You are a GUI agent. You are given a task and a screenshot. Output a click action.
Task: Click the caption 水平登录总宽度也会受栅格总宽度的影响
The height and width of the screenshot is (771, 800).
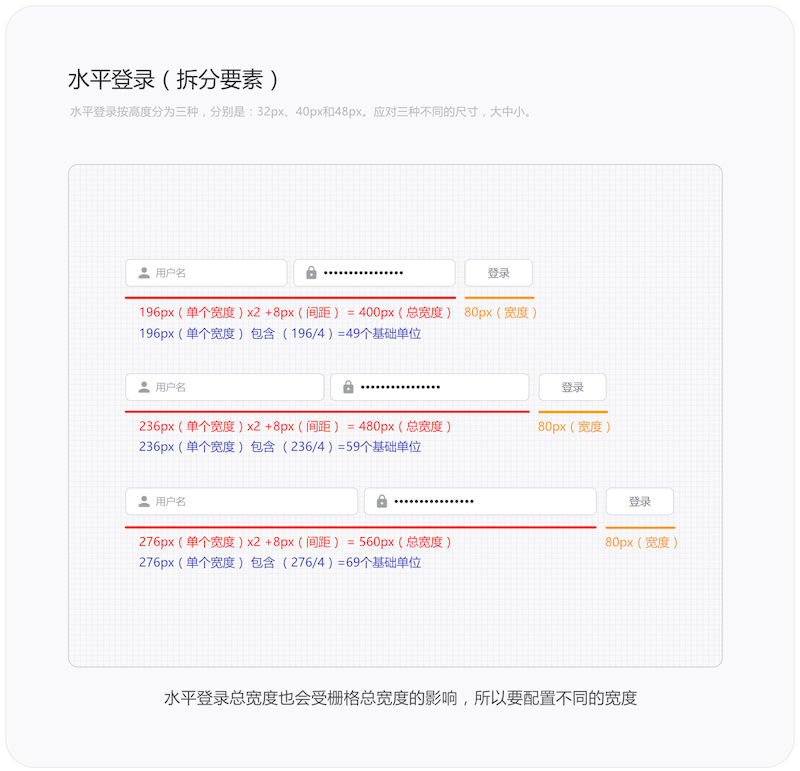pyautogui.click(x=310, y=698)
